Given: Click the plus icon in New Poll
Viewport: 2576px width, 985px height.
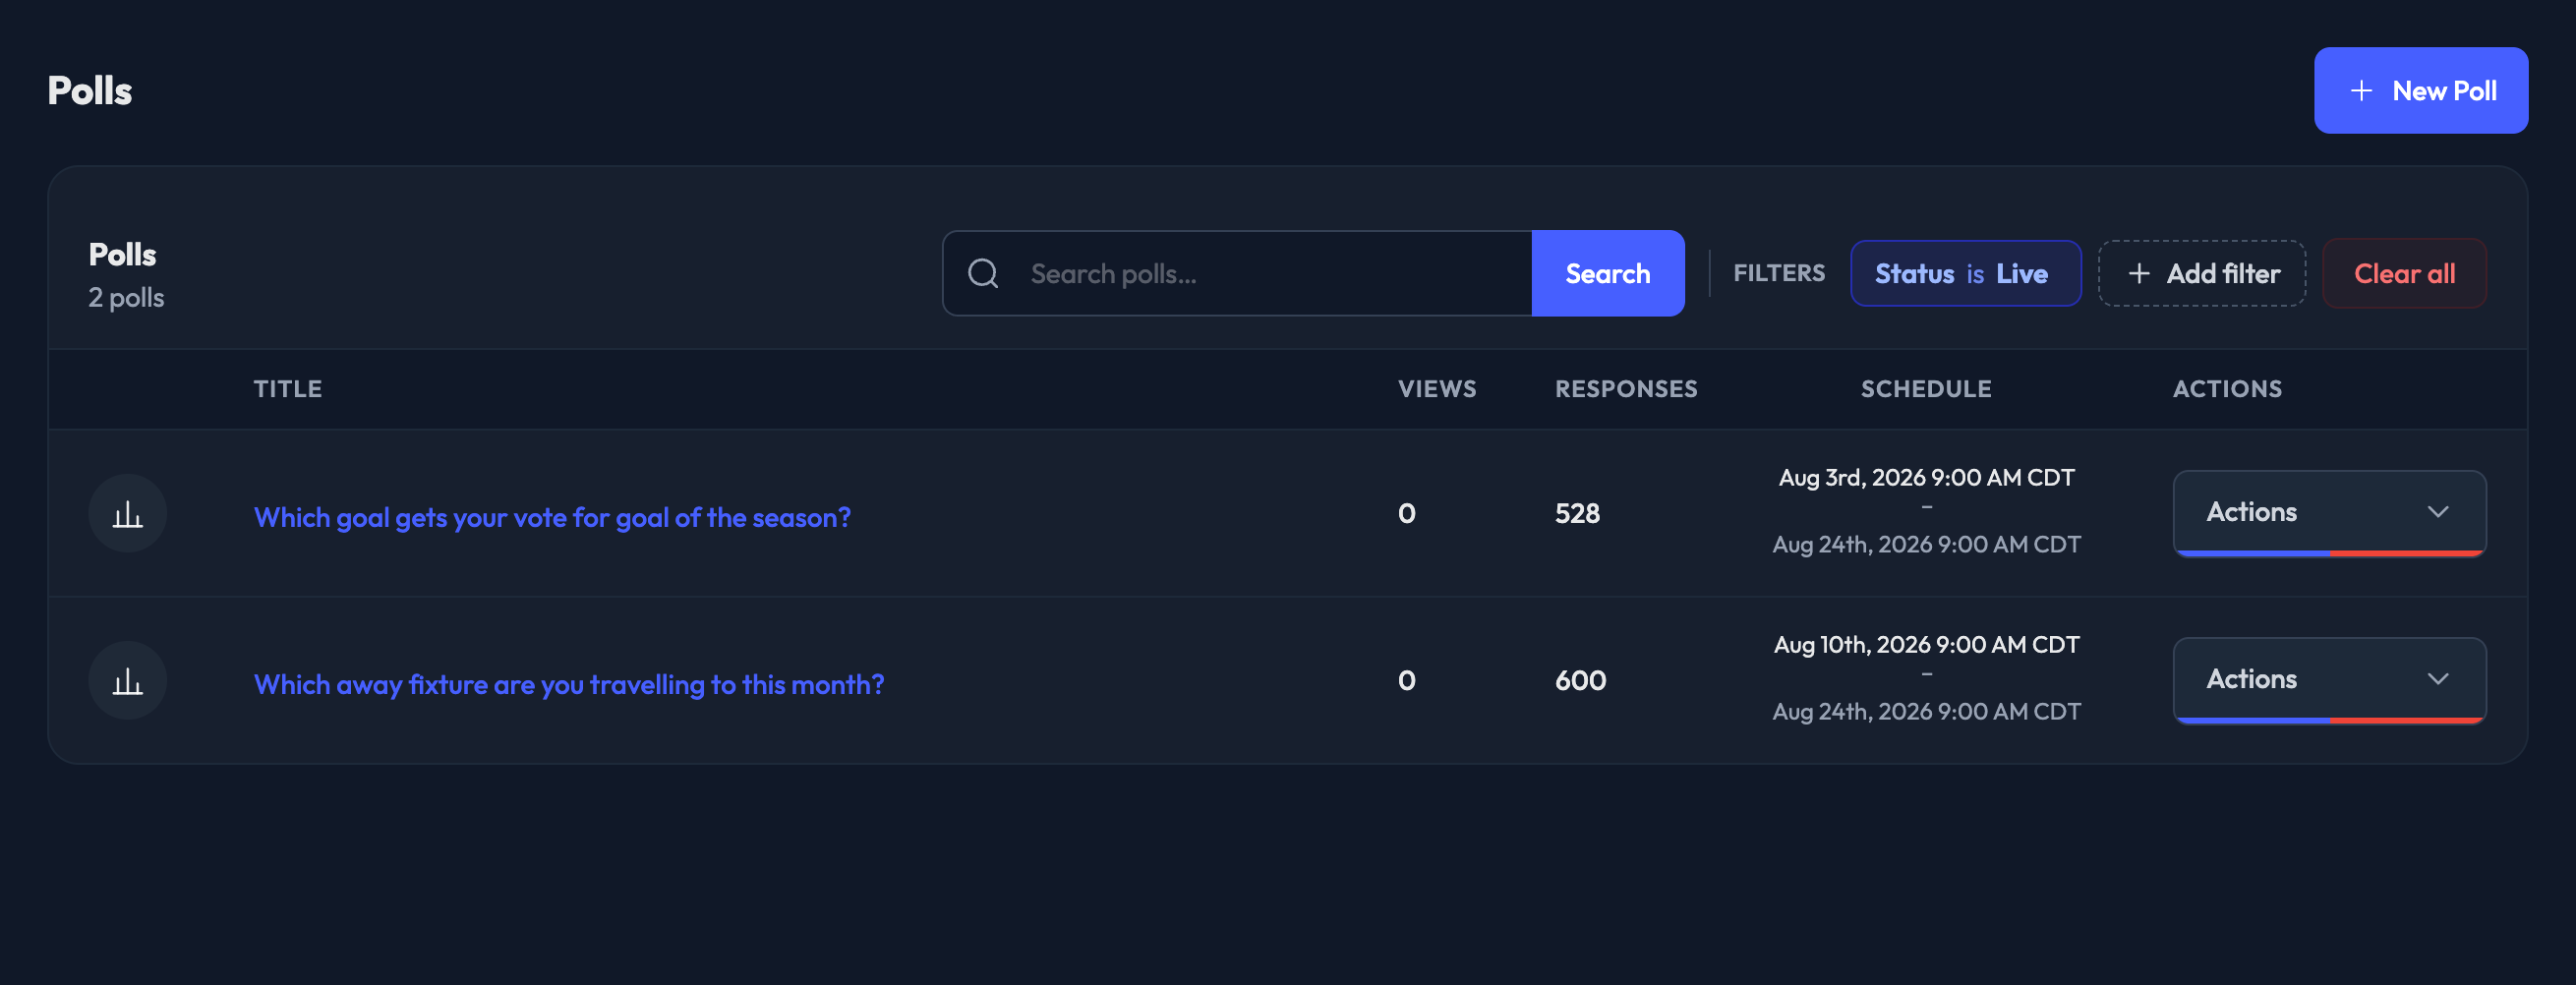Looking at the screenshot, I should (x=2361, y=91).
